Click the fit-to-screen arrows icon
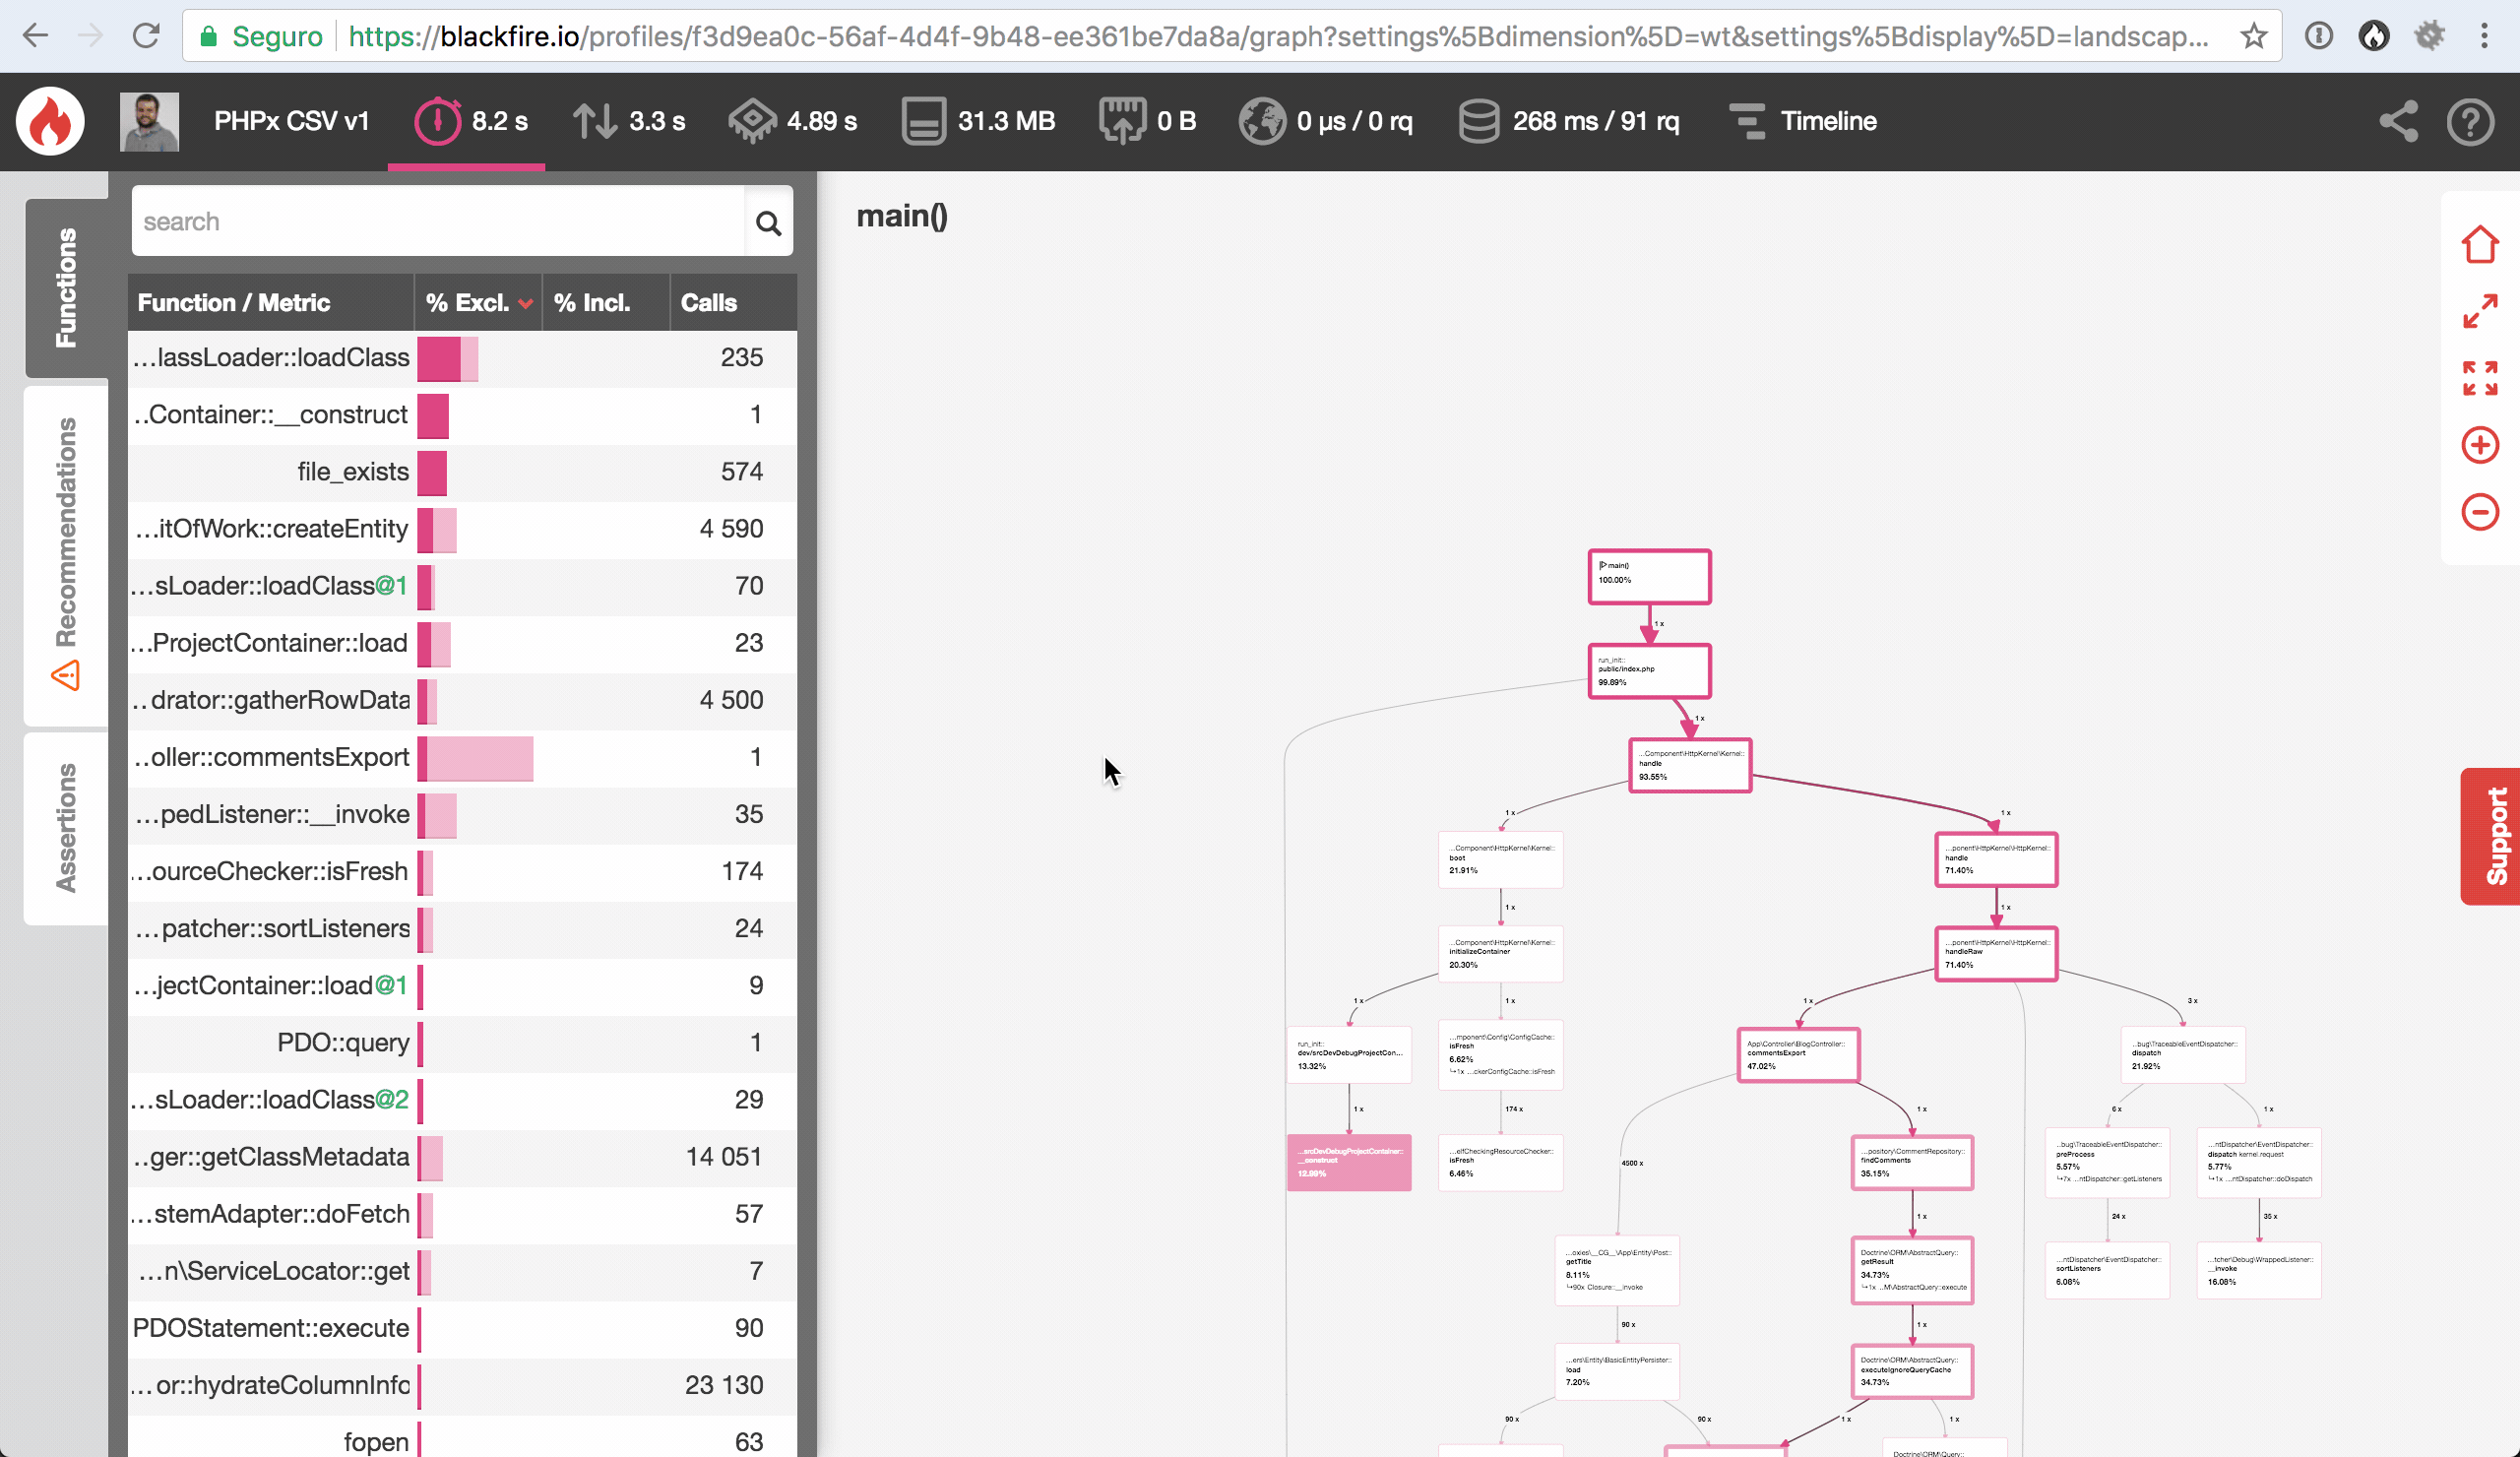Image resolution: width=2520 pixels, height=1457 pixels. [2479, 378]
